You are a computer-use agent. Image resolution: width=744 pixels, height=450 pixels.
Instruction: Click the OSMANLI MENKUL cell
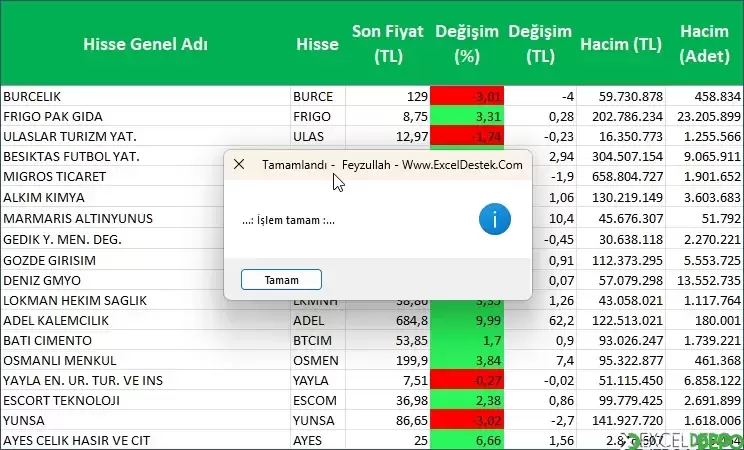[x=145, y=360]
